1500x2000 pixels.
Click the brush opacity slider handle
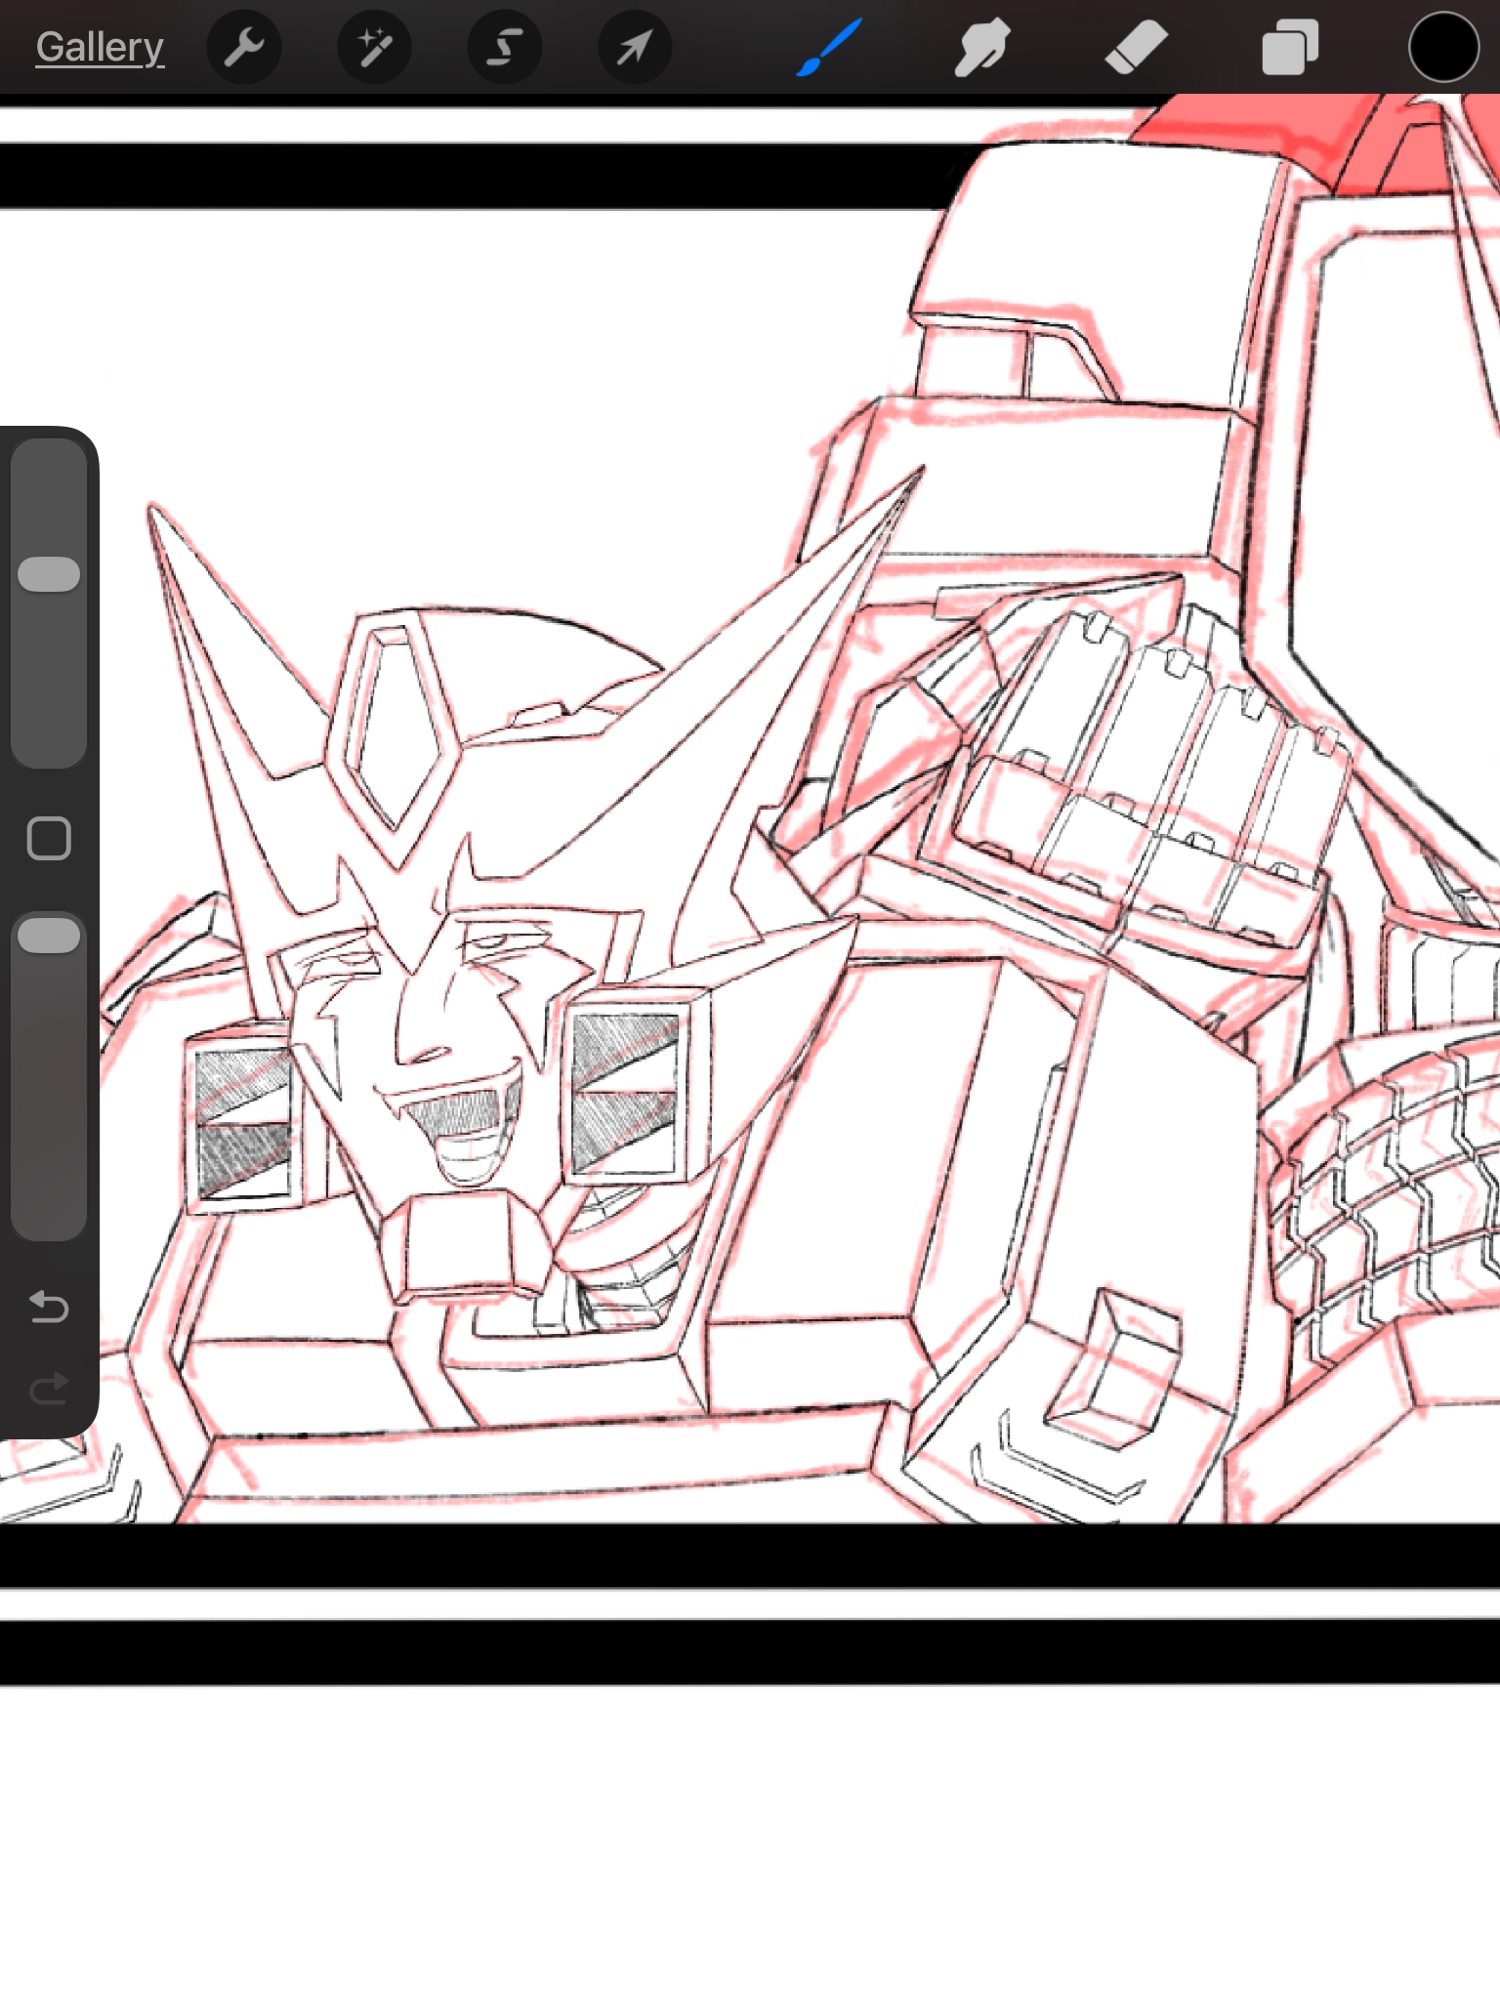click(x=49, y=935)
